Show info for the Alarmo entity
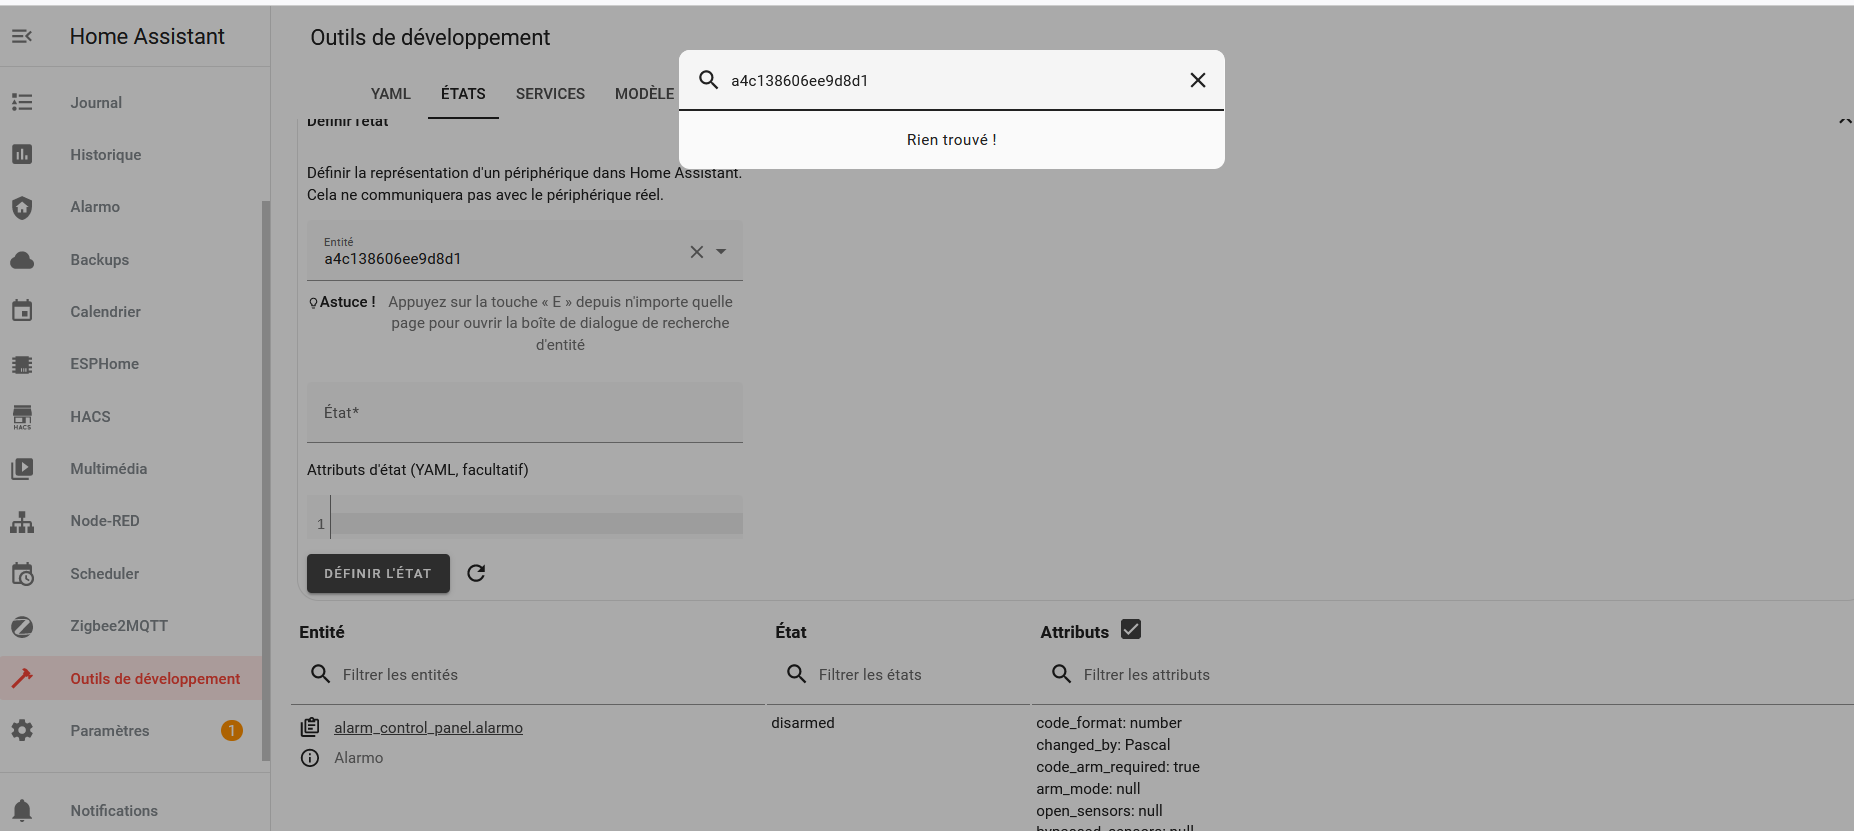This screenshot has height=831, width=1854. tap(310, 758)
